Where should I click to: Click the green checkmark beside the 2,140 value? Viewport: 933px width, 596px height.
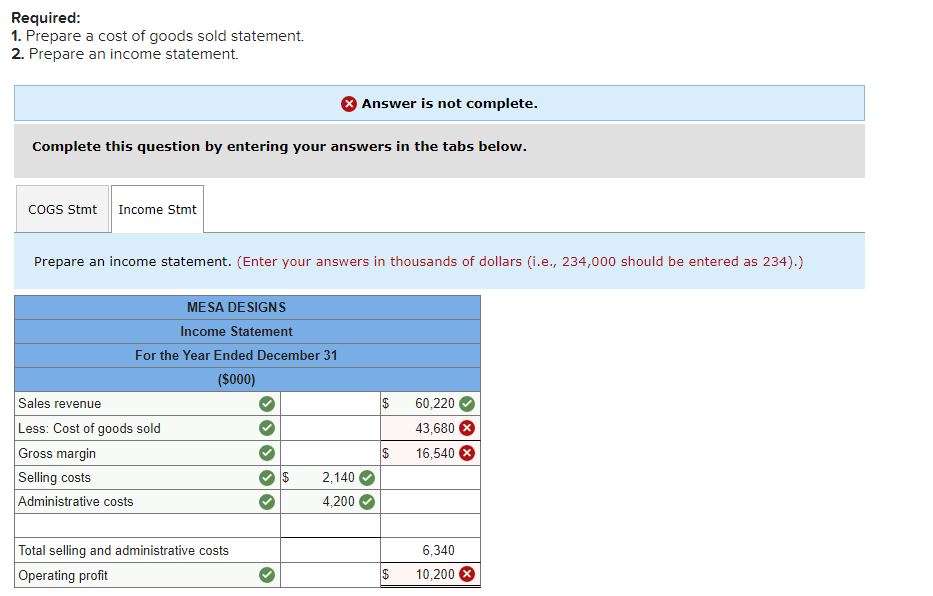point(367,478)
